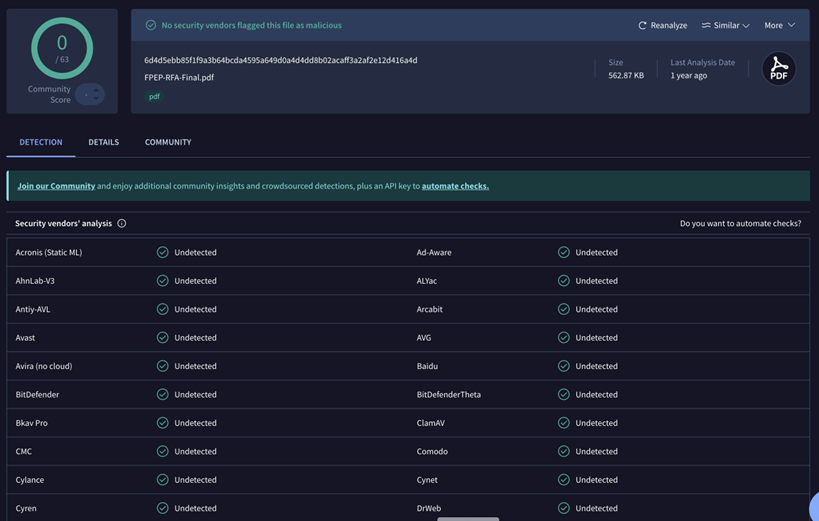Expand the Similar dropdown
Image resolution: width=819 pixels, height=521 pixels.
click(725, 25)
